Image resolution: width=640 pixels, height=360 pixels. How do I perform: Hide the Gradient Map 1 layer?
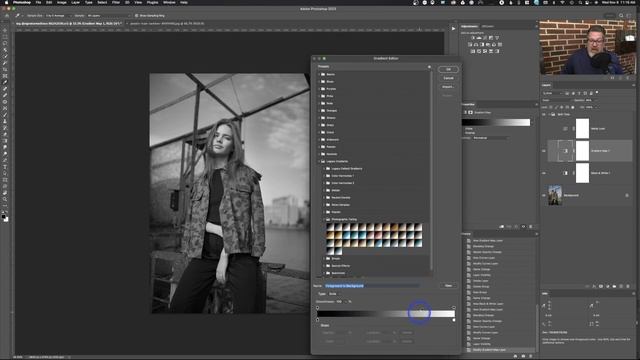point(544,151)
